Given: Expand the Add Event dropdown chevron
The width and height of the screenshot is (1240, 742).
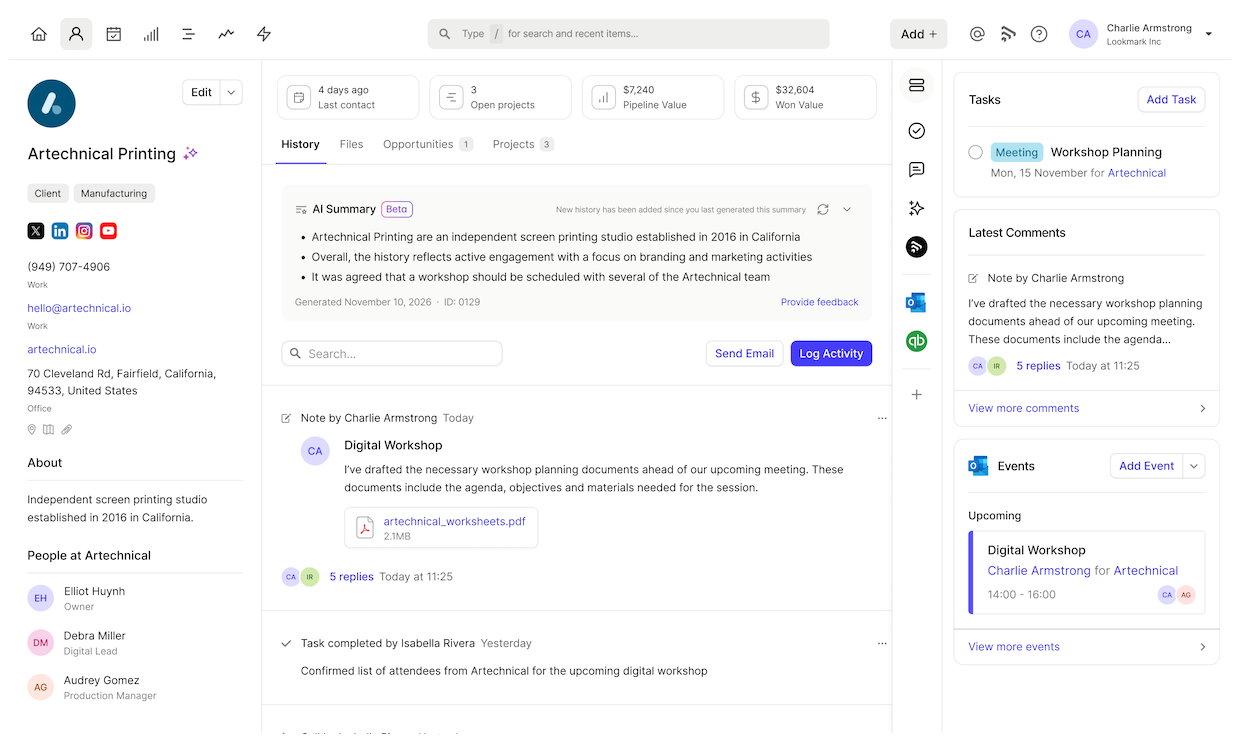Looking at the screenshot, I should pyautogui.click(x=1194, y=465).
